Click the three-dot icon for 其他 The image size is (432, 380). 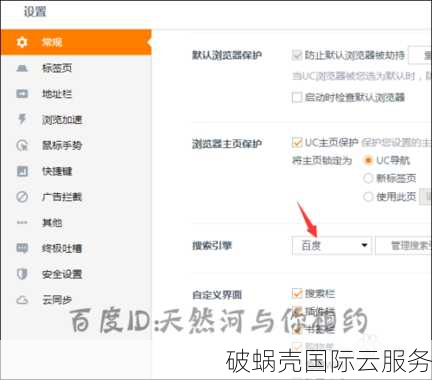[x=22, y=222]
